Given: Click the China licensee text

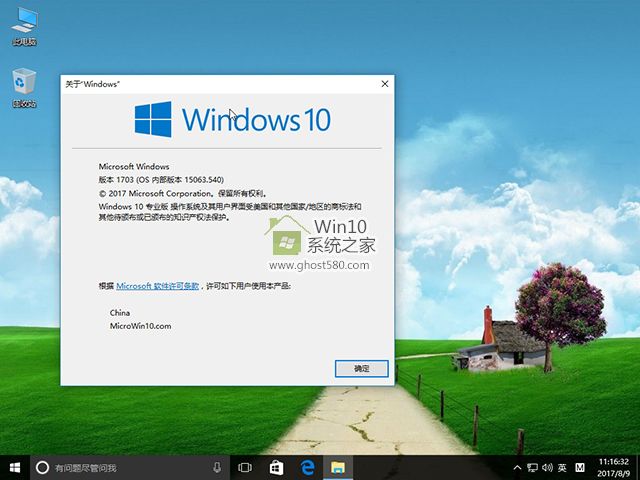Looking at the screenshot, I should (120, 313).
